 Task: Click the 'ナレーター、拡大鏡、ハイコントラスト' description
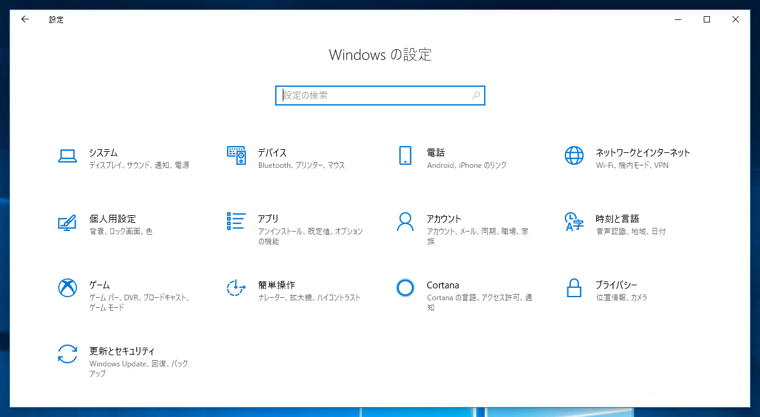pyautogui.click(x=309, y=297)
